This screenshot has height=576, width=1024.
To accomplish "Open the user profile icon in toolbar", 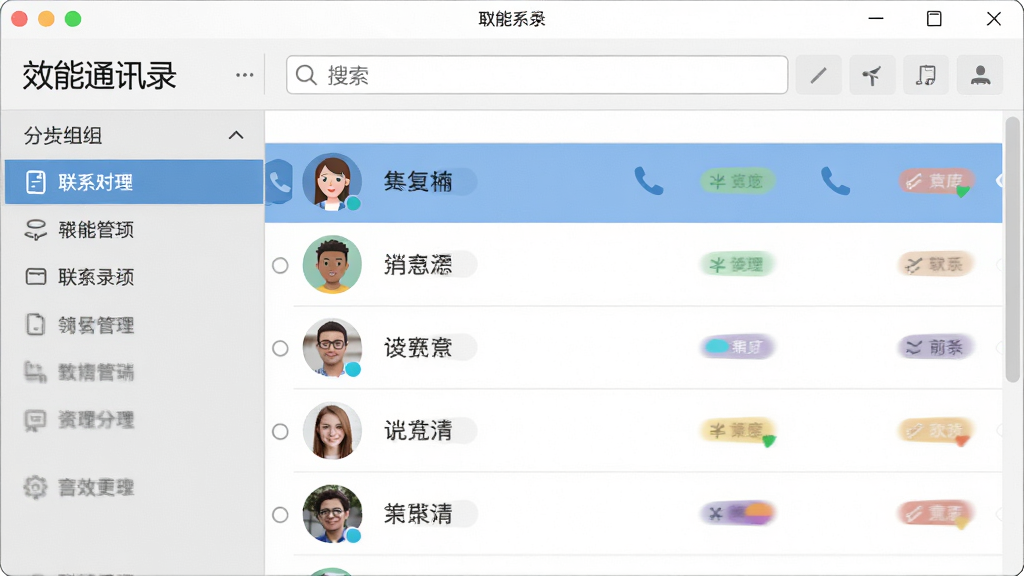I will click(x=980, y=75).
